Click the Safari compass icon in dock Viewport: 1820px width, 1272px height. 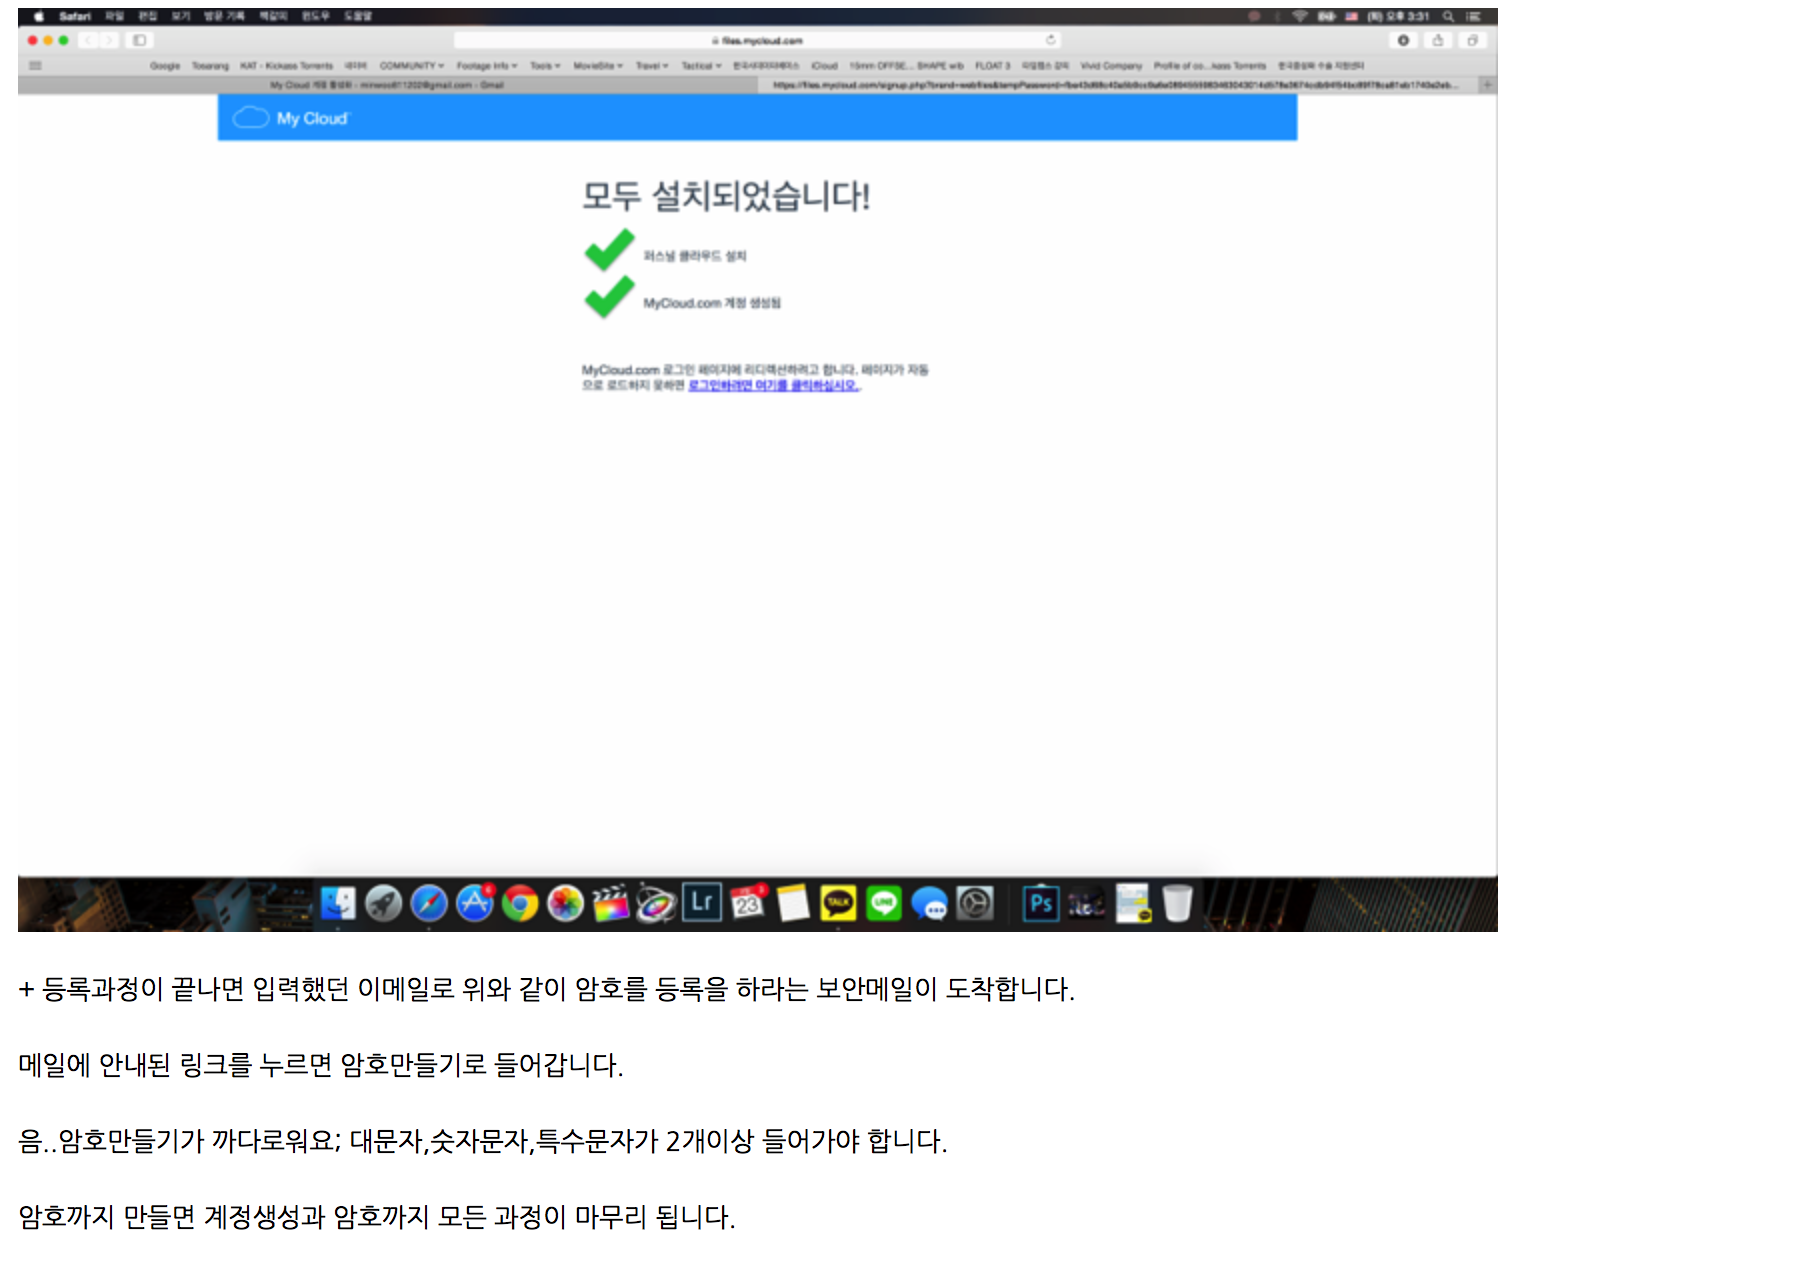pyautogui.click(x=429, y=904)
